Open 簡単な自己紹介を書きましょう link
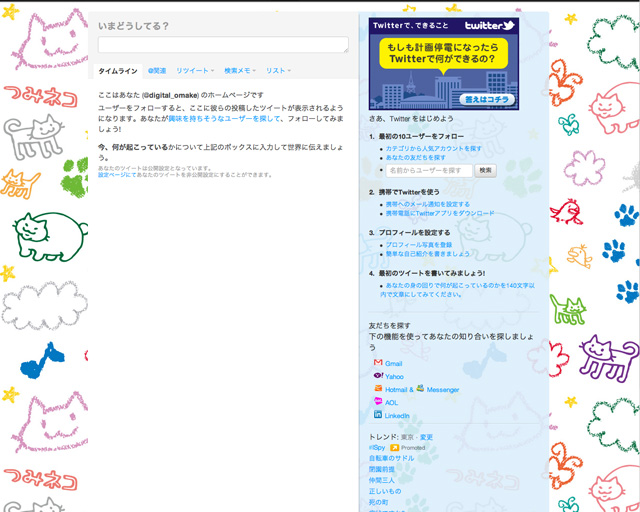 coord(427,254)
